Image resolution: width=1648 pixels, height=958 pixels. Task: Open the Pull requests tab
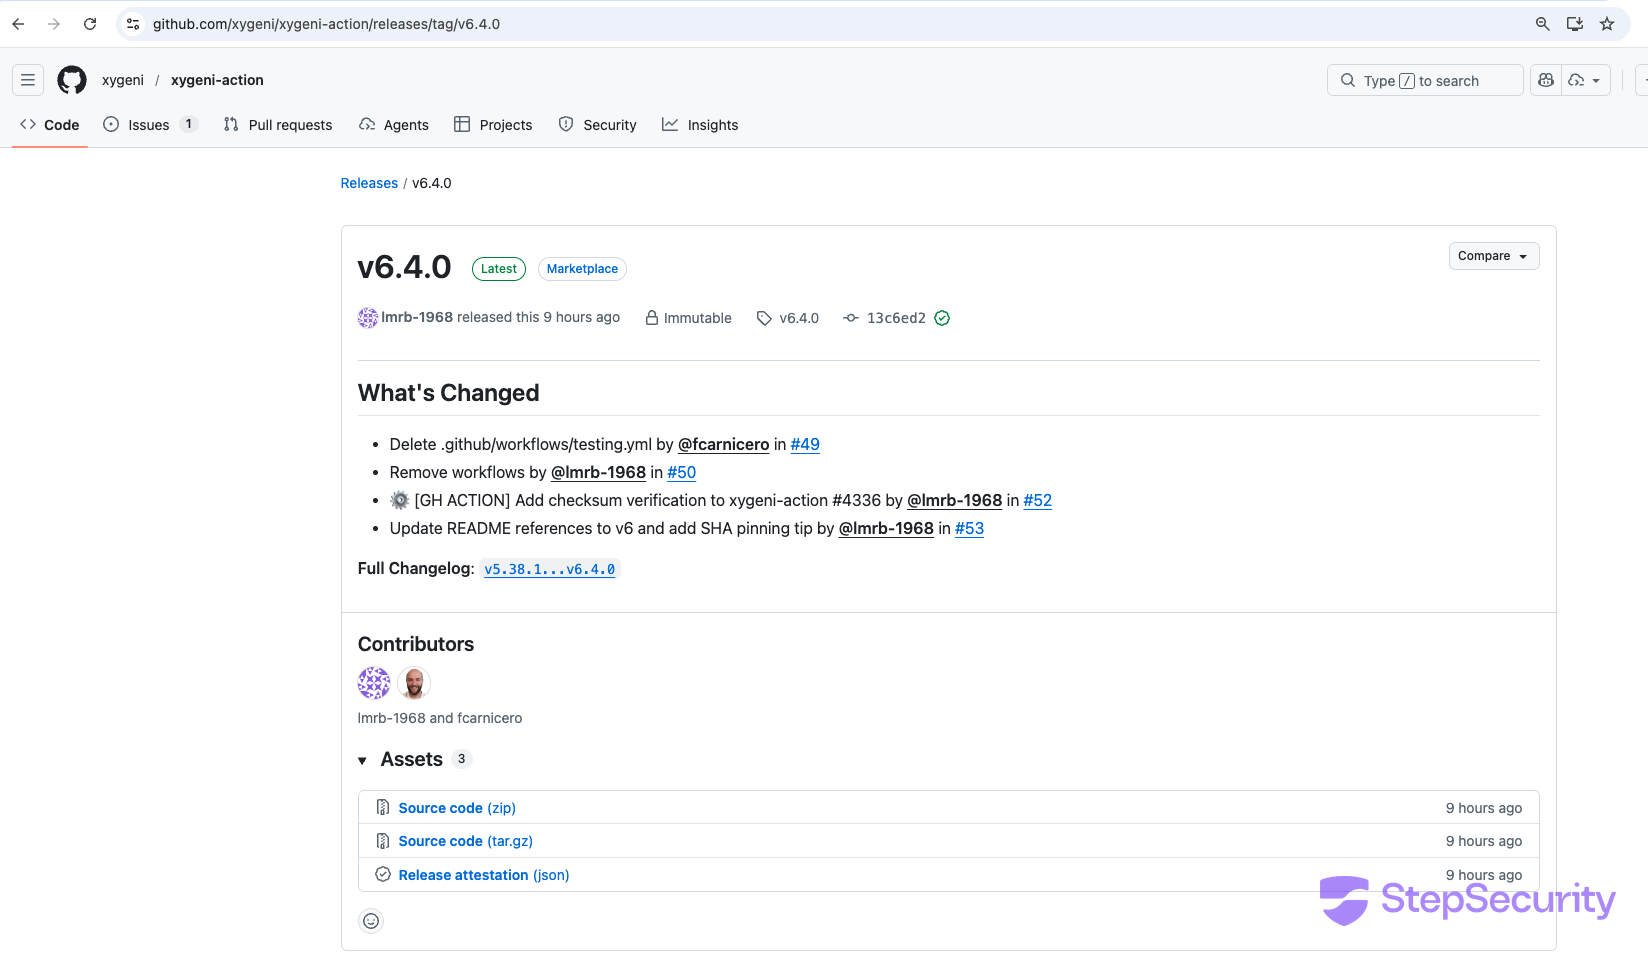click(278, 125)
